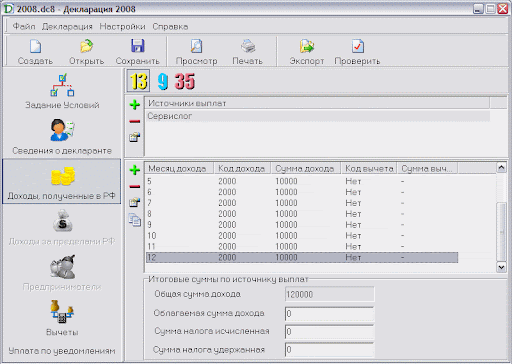Select the Сервислог payment source
Screen dimensions: 512x364
[x=318, y=116]
